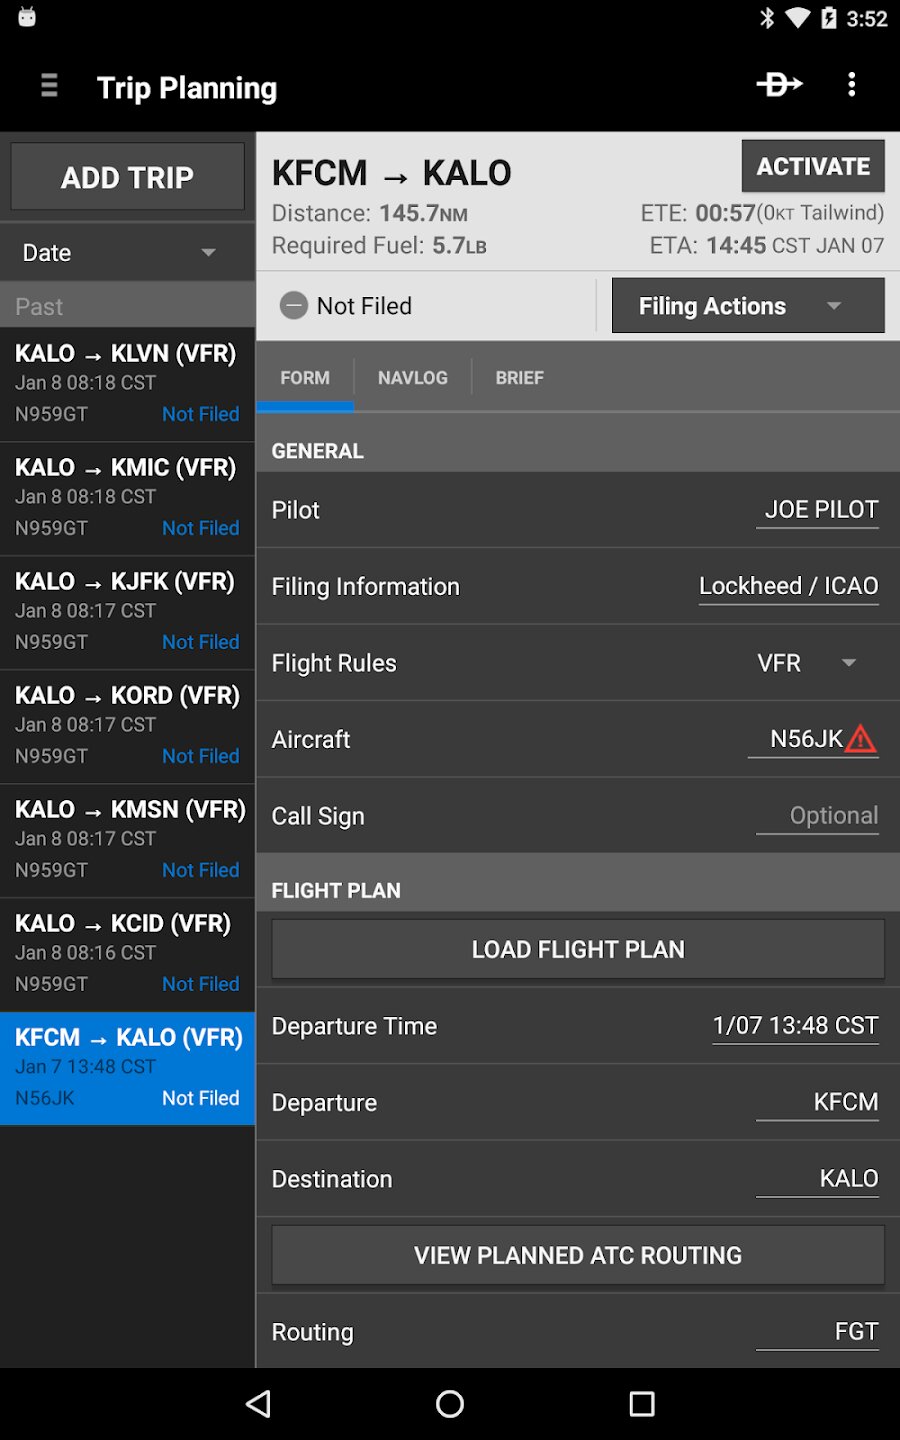The height and width of the screenshot is (1440, 900).
Task: Tap the recent apps square button
Action: pos(642,1404)
